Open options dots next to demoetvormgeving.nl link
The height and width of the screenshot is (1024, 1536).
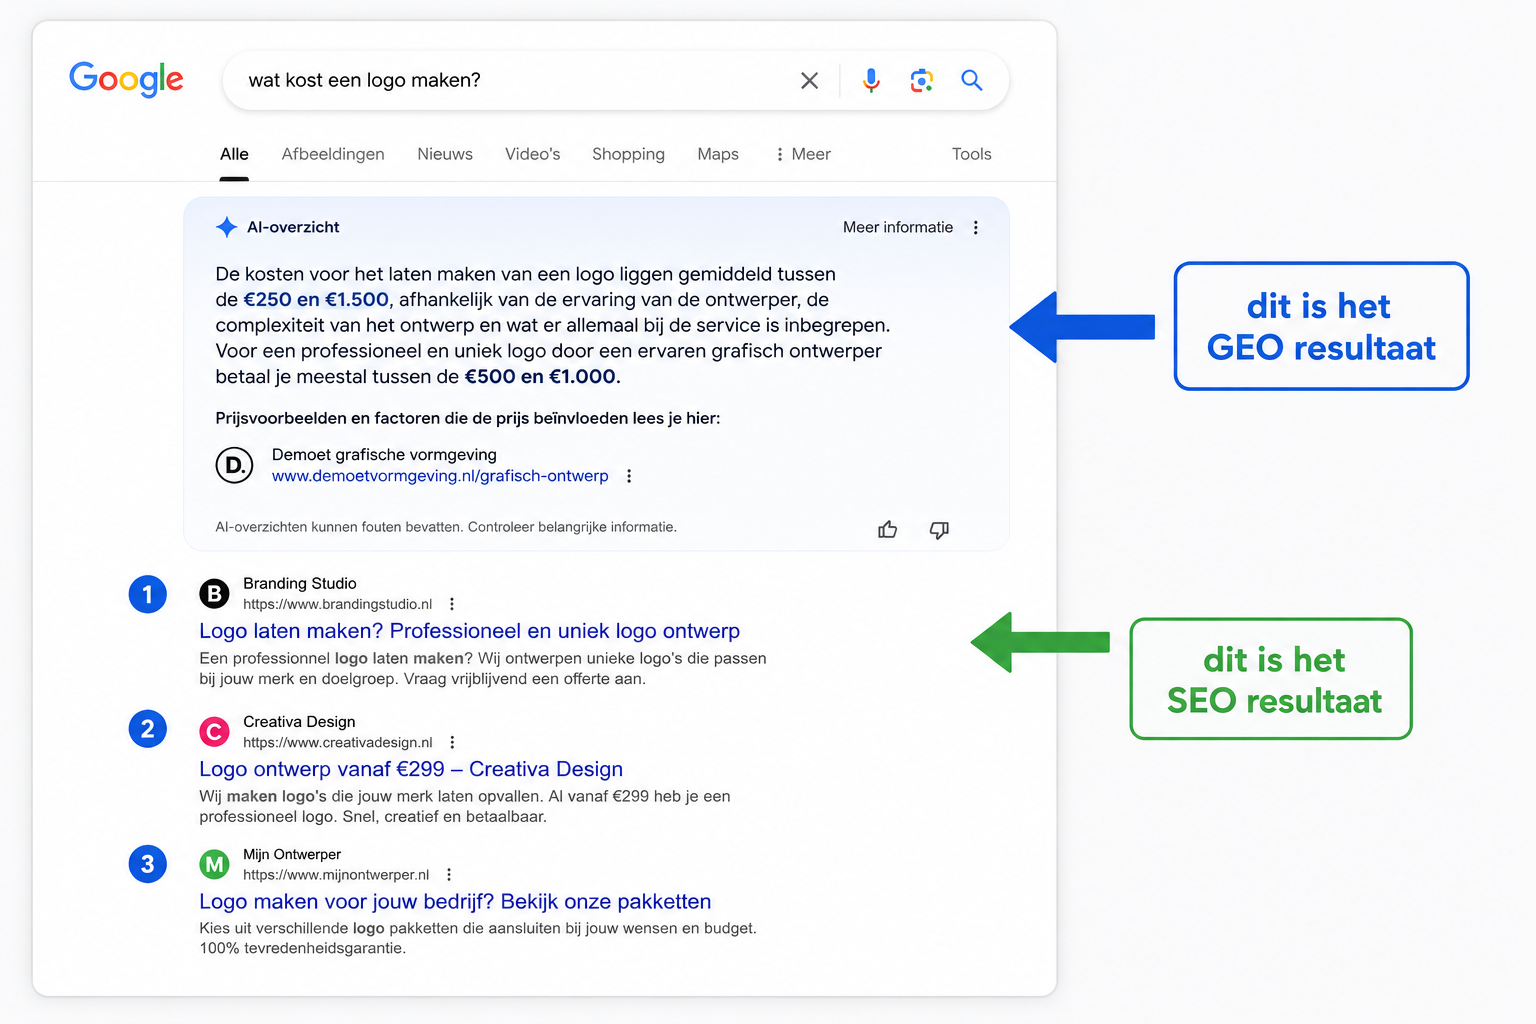[629, 476]
